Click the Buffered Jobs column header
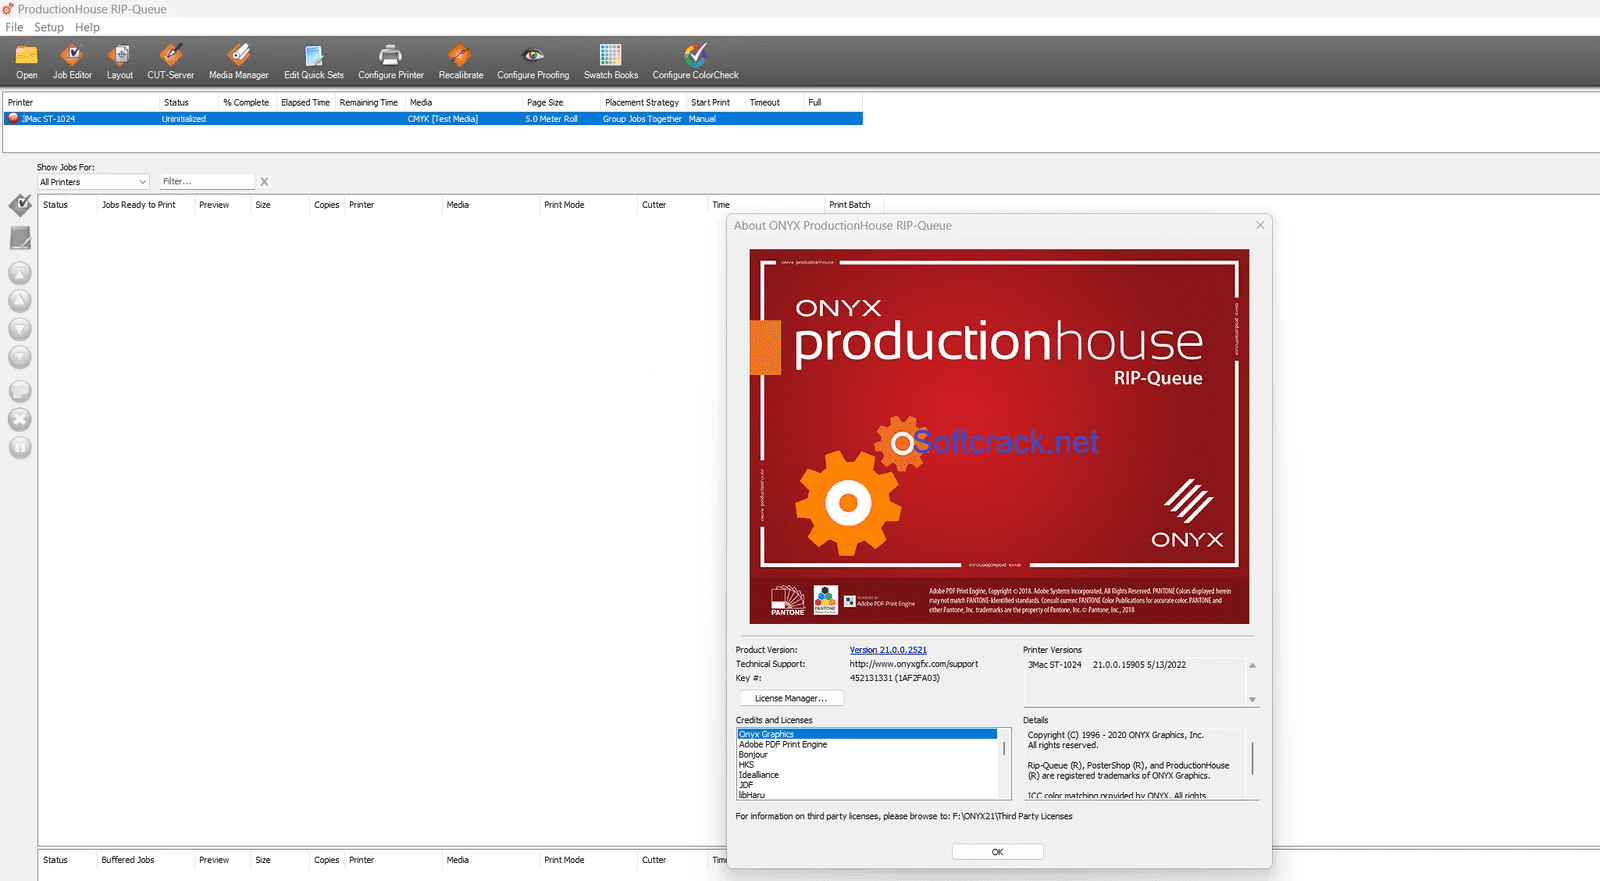This screenshot has height=881, width=1600. (128, 860)
